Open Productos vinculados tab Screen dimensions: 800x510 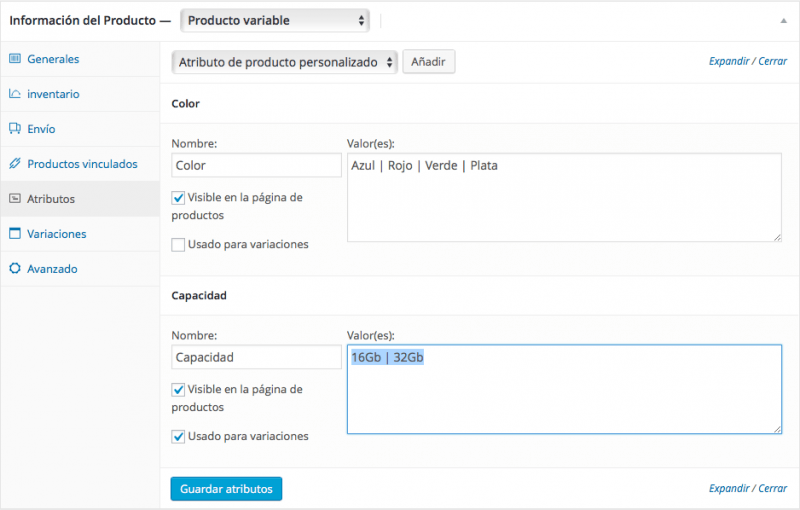80,164
